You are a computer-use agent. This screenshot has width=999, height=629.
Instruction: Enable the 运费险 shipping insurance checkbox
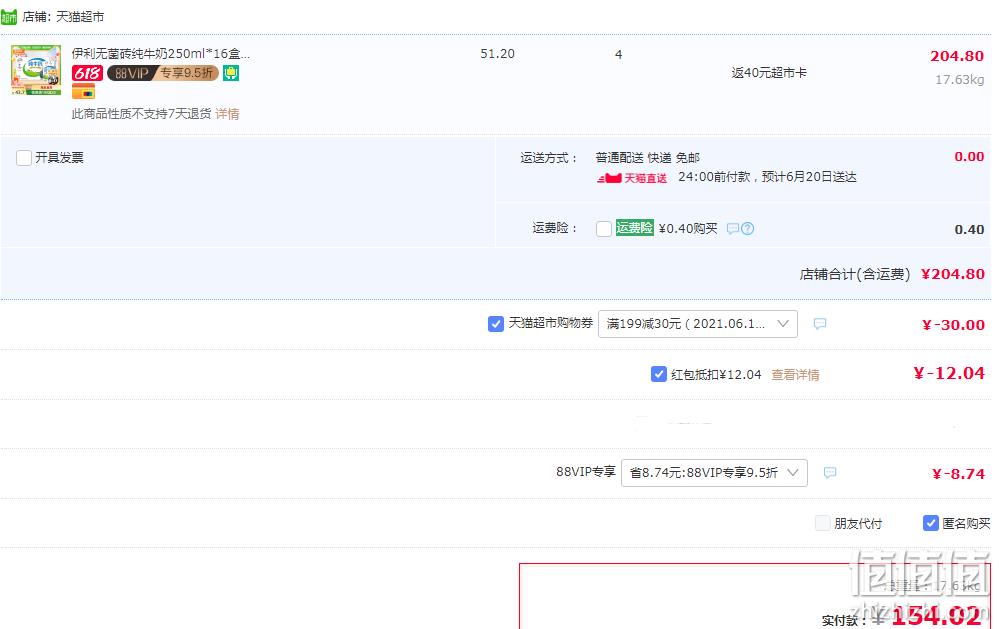coord(603,229)
